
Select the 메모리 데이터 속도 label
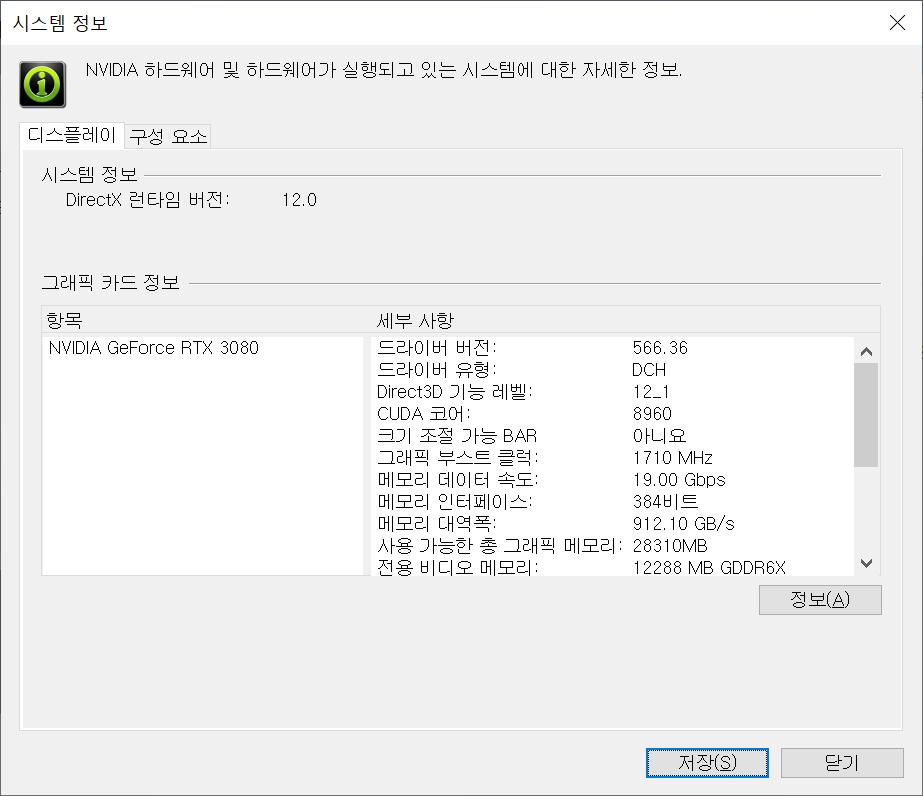click(458, 479)
